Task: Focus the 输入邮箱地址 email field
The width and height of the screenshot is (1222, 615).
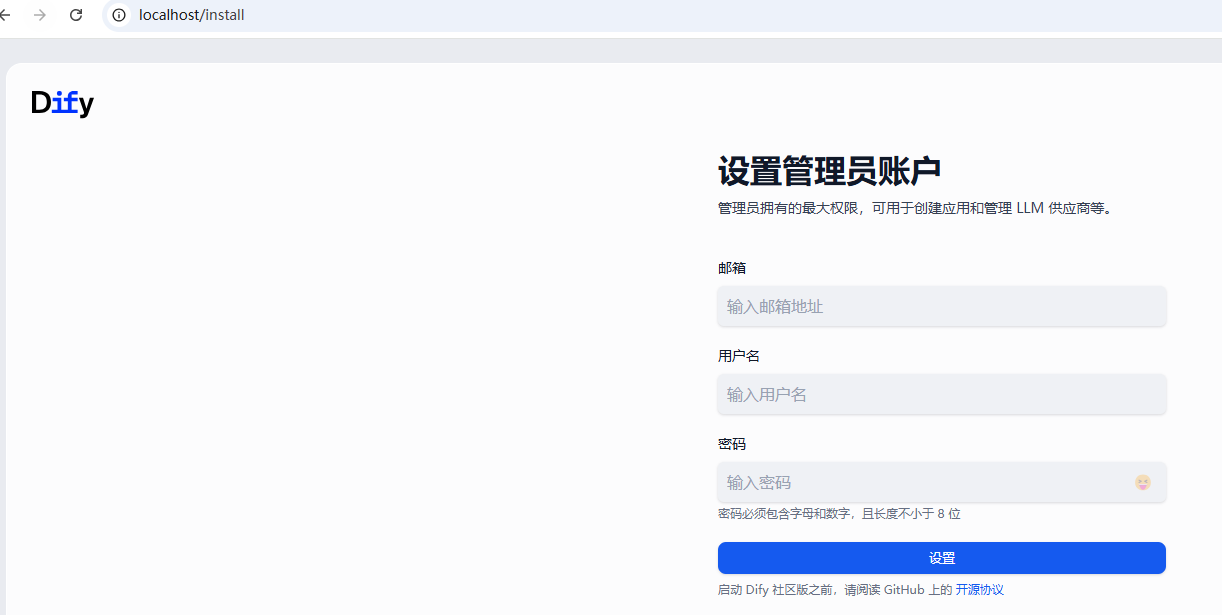Action: [x=942, y=306]
